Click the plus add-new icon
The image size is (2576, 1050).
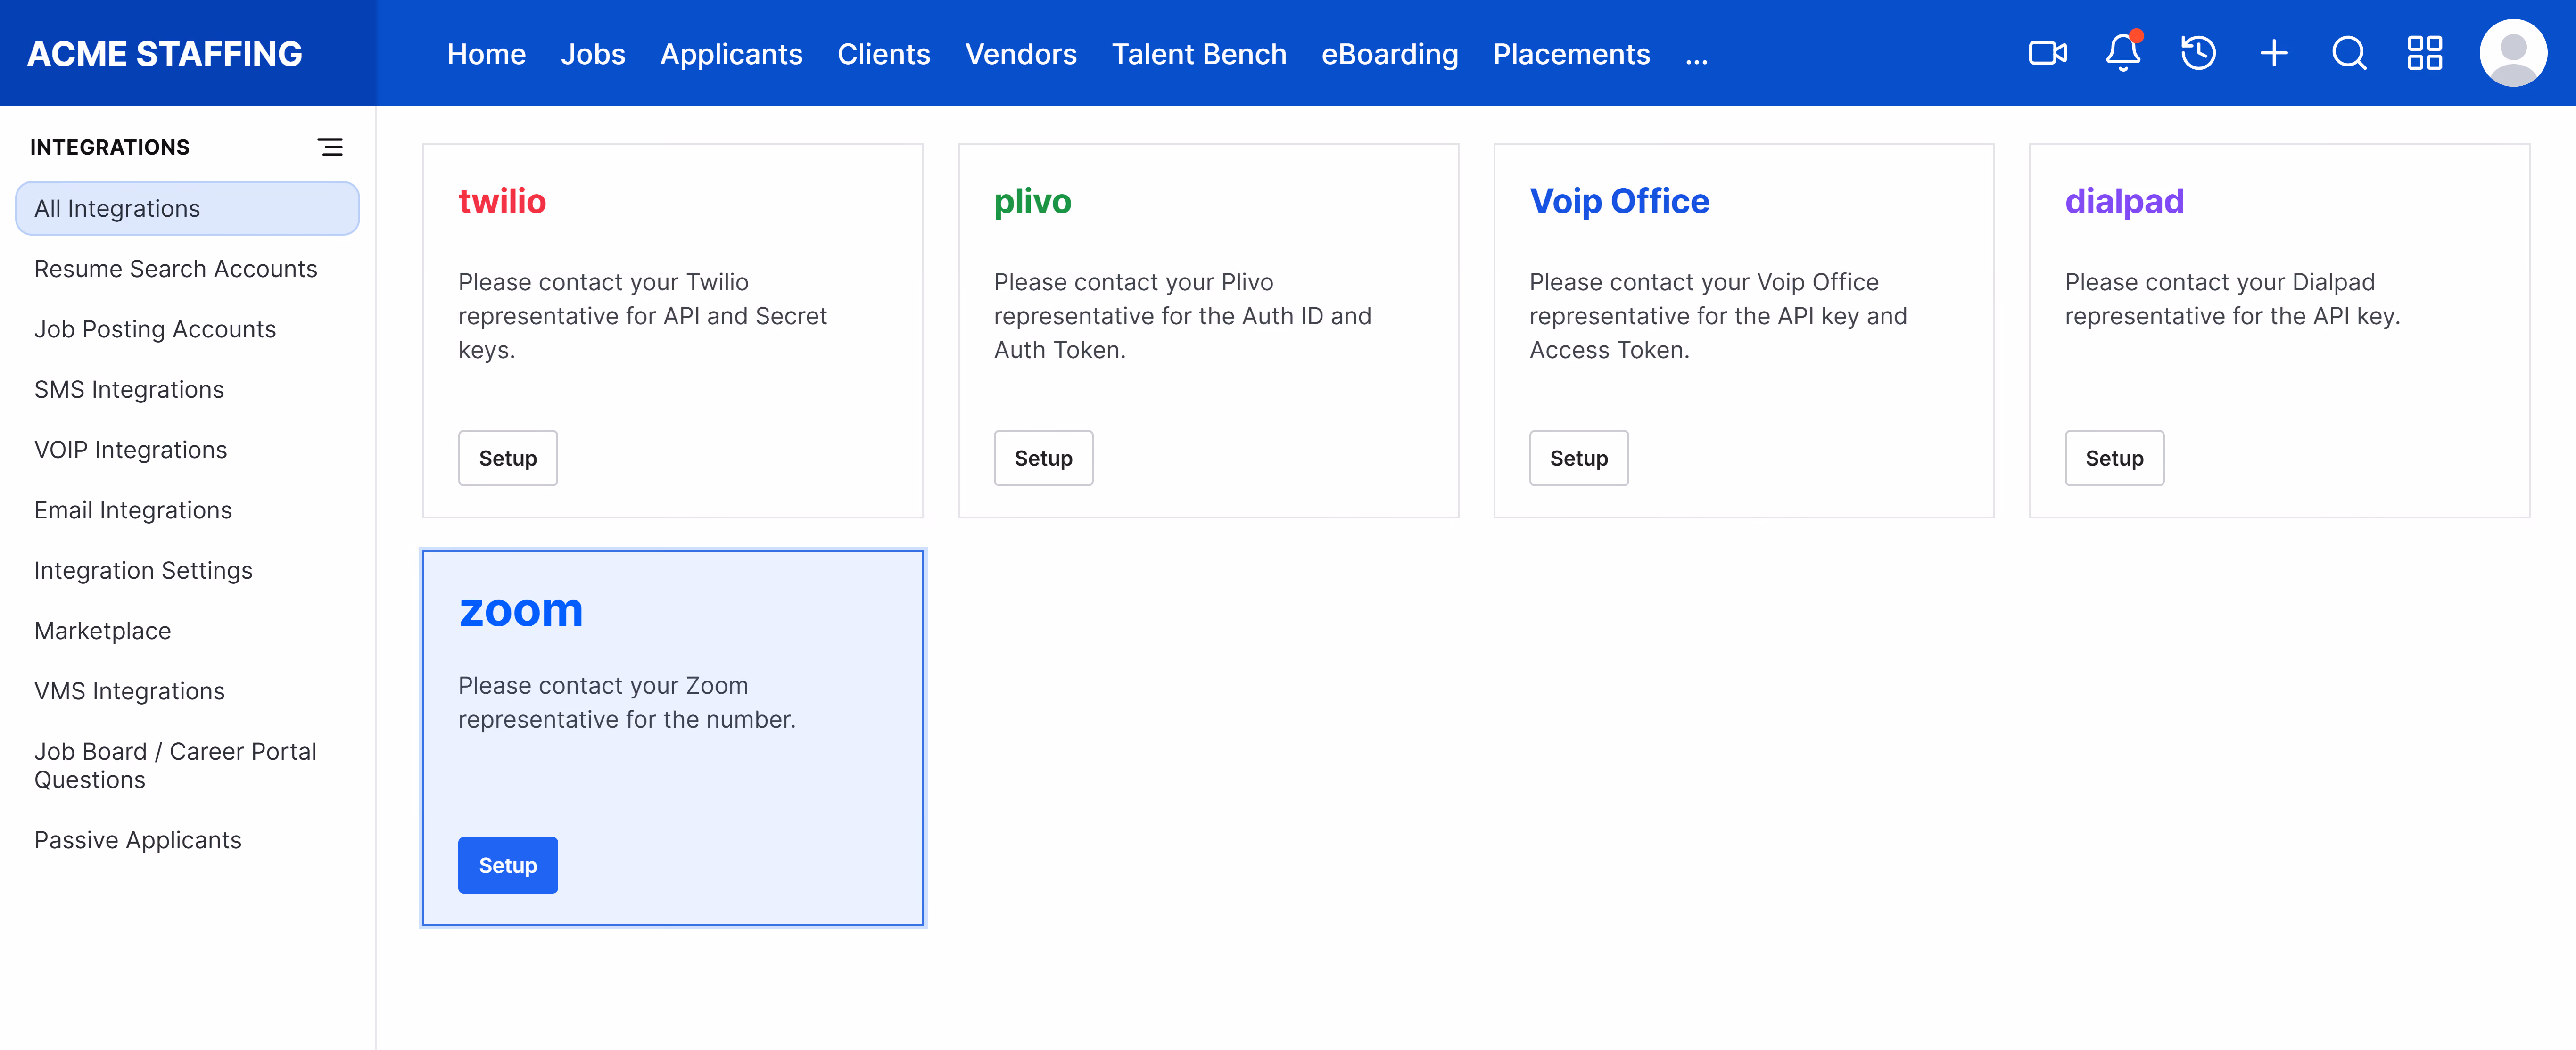pyautogui.click(x=2273, y=53)
